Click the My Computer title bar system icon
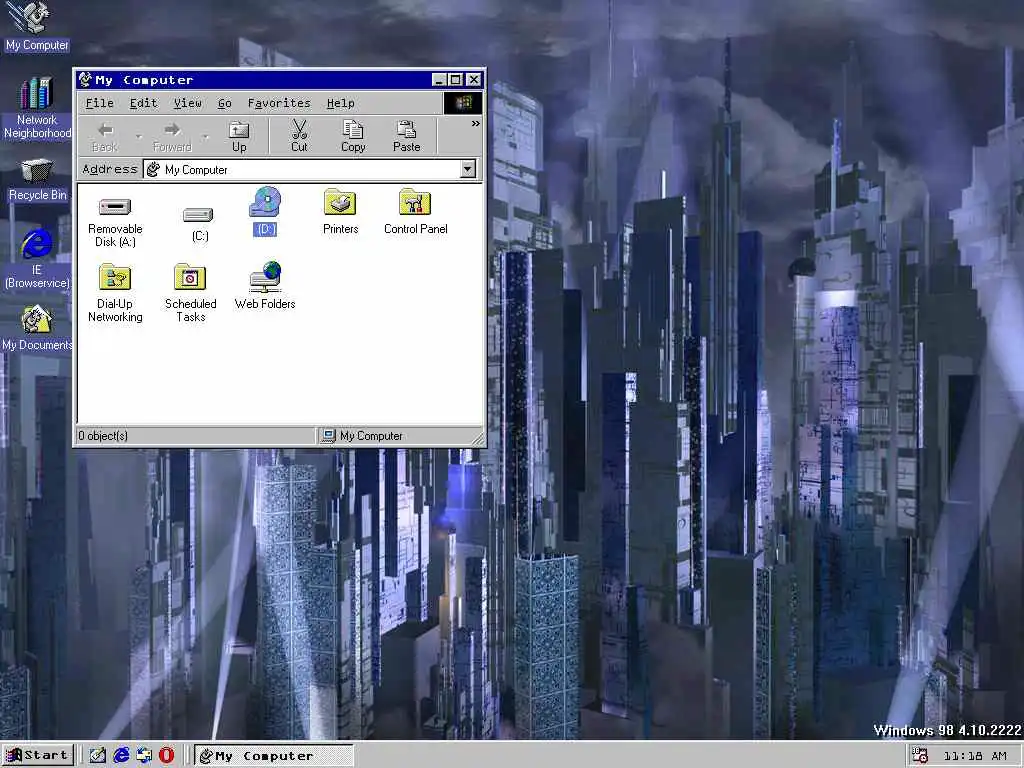 pos(85,80)
